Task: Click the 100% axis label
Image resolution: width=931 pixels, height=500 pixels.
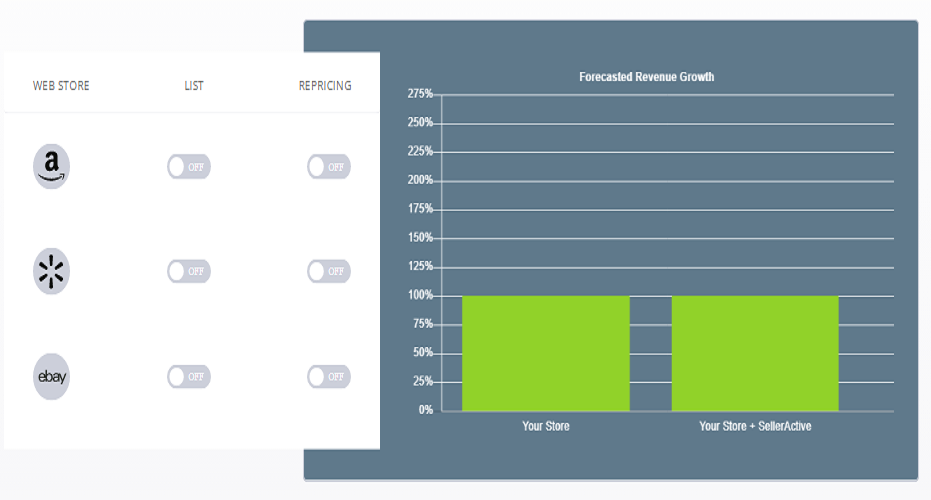Action: 420,295
